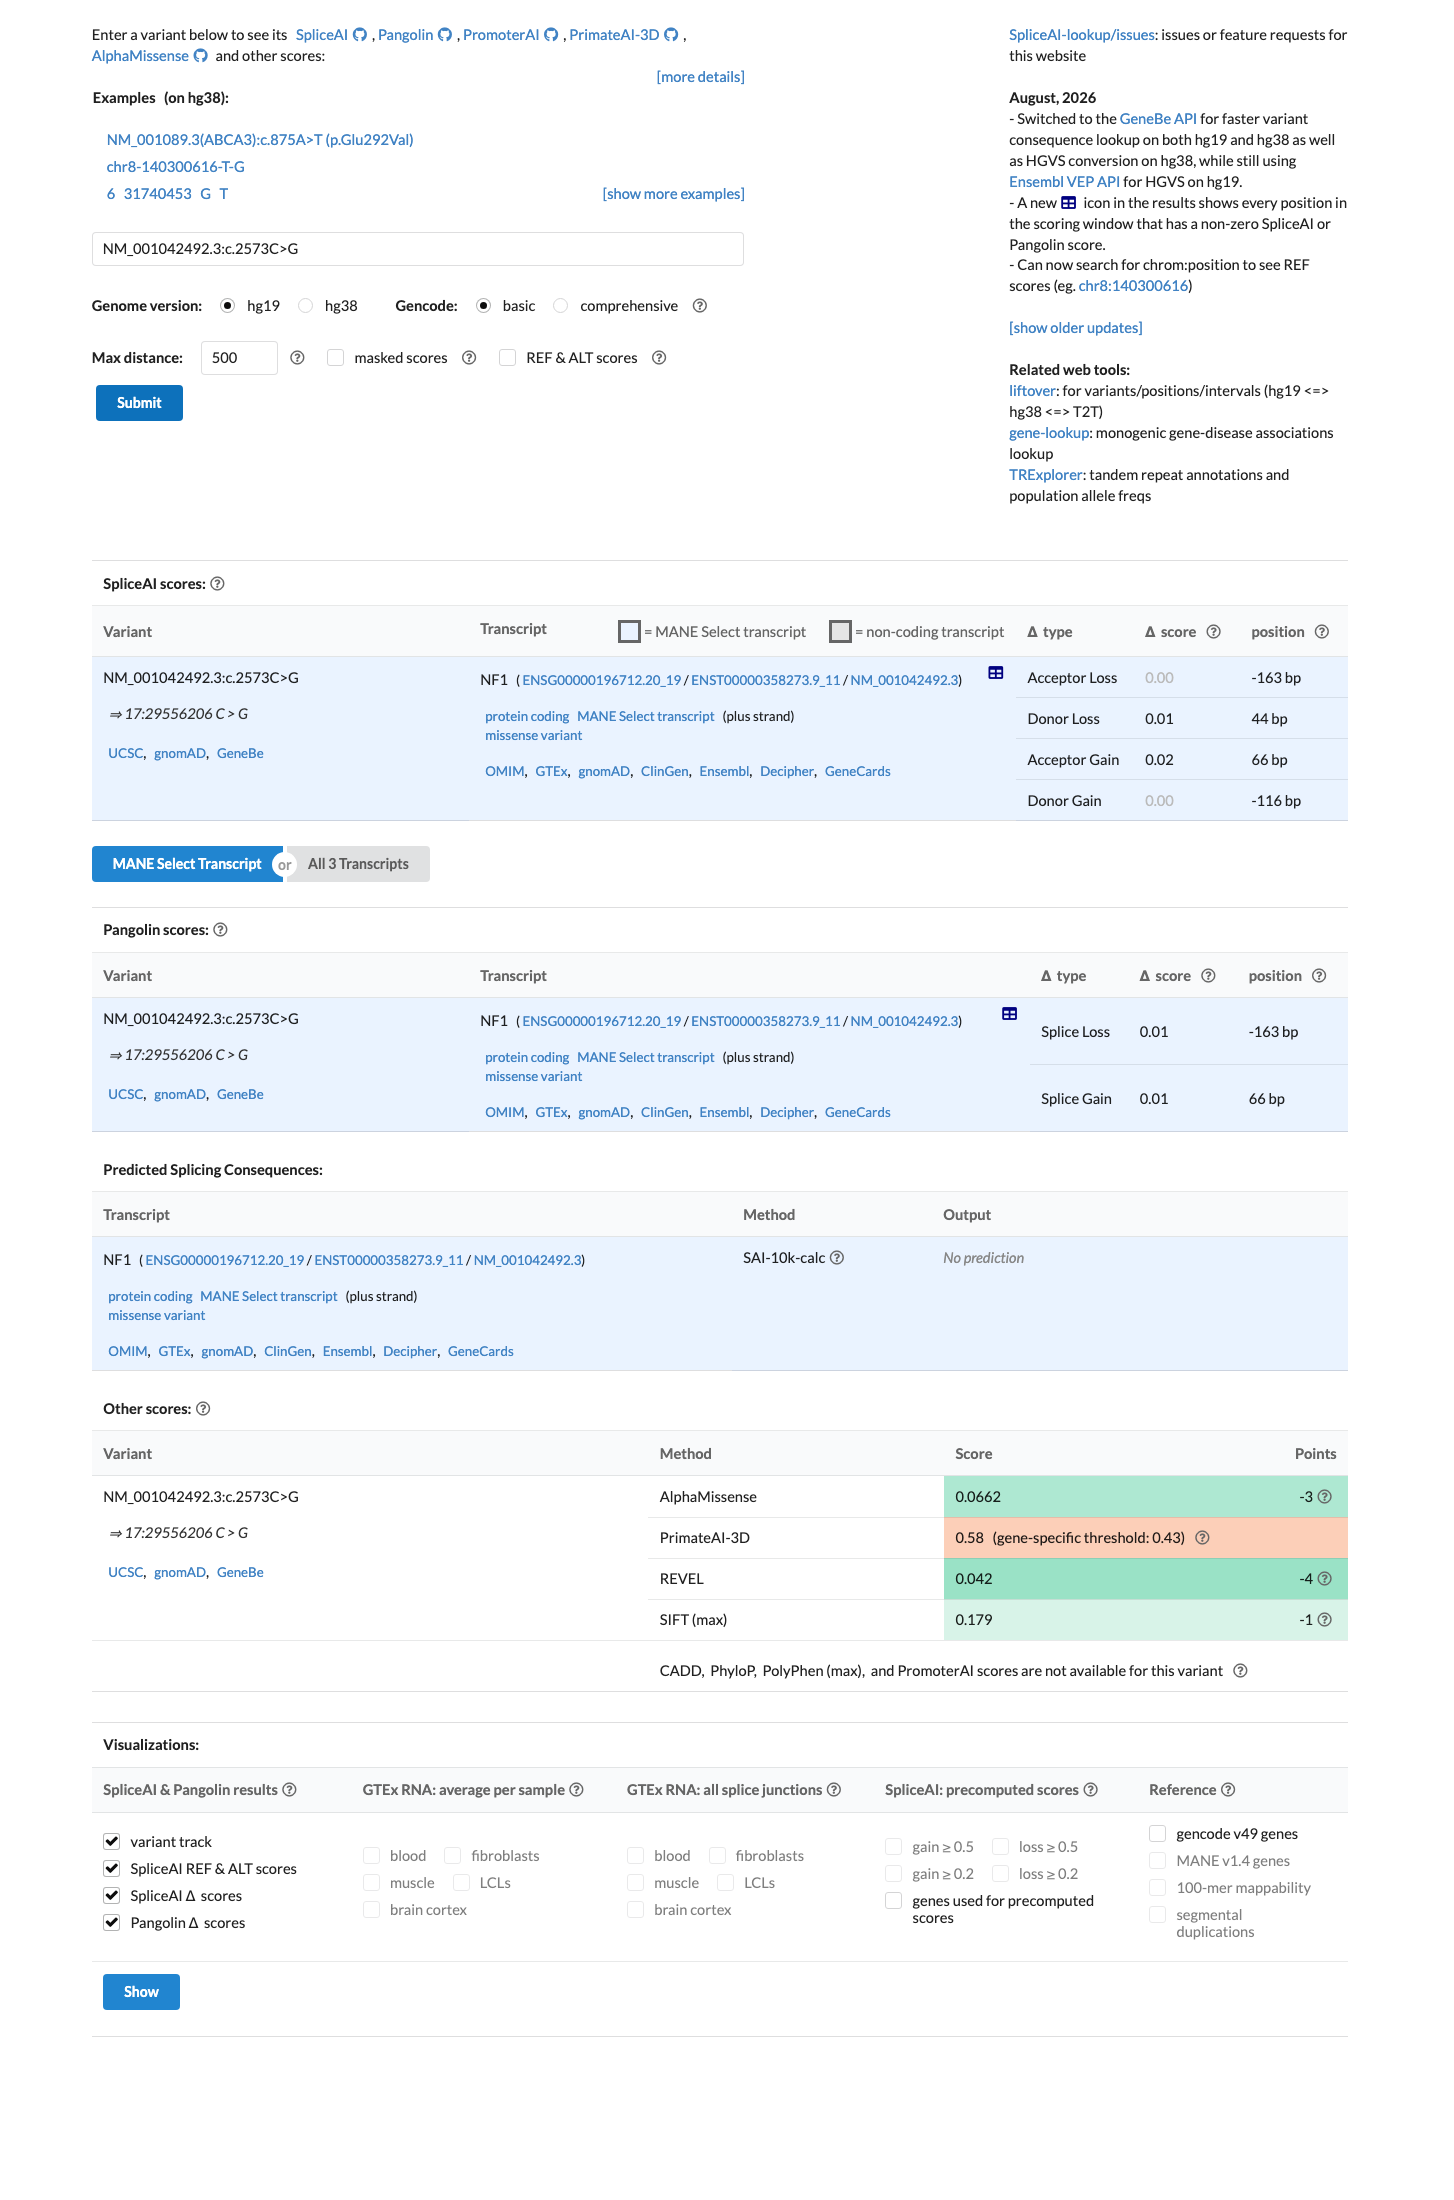
Task: Uncheck the SpliceAI Δ scores visualization
Action: coord(112,1895)
